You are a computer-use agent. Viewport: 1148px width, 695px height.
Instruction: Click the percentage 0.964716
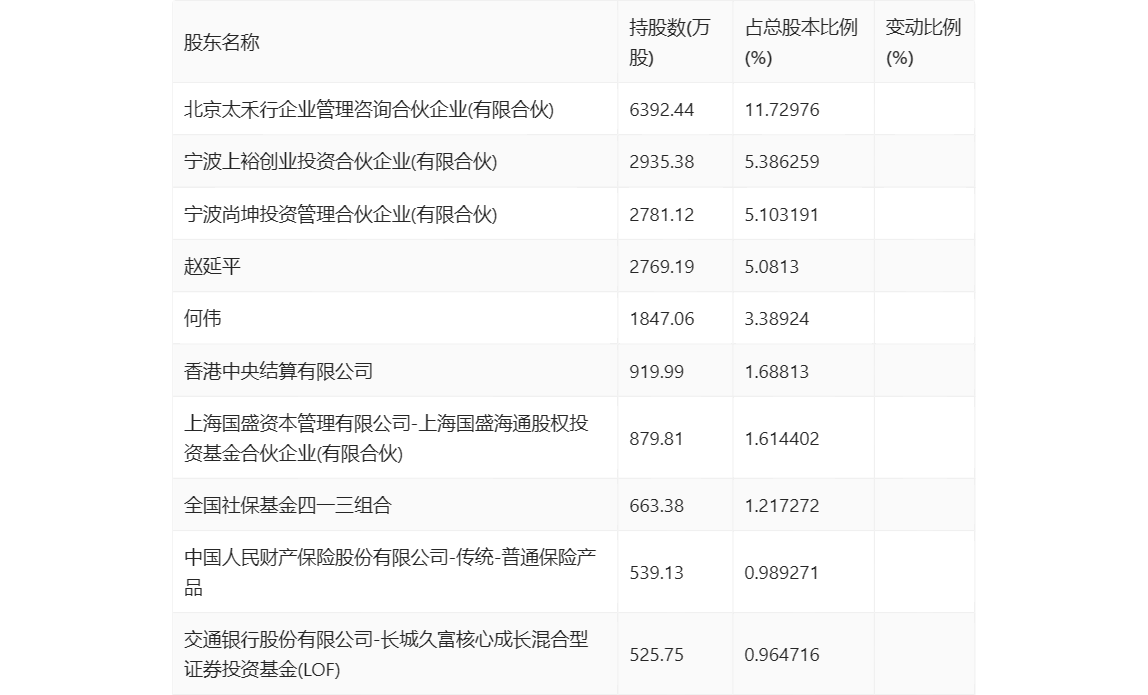782,655
